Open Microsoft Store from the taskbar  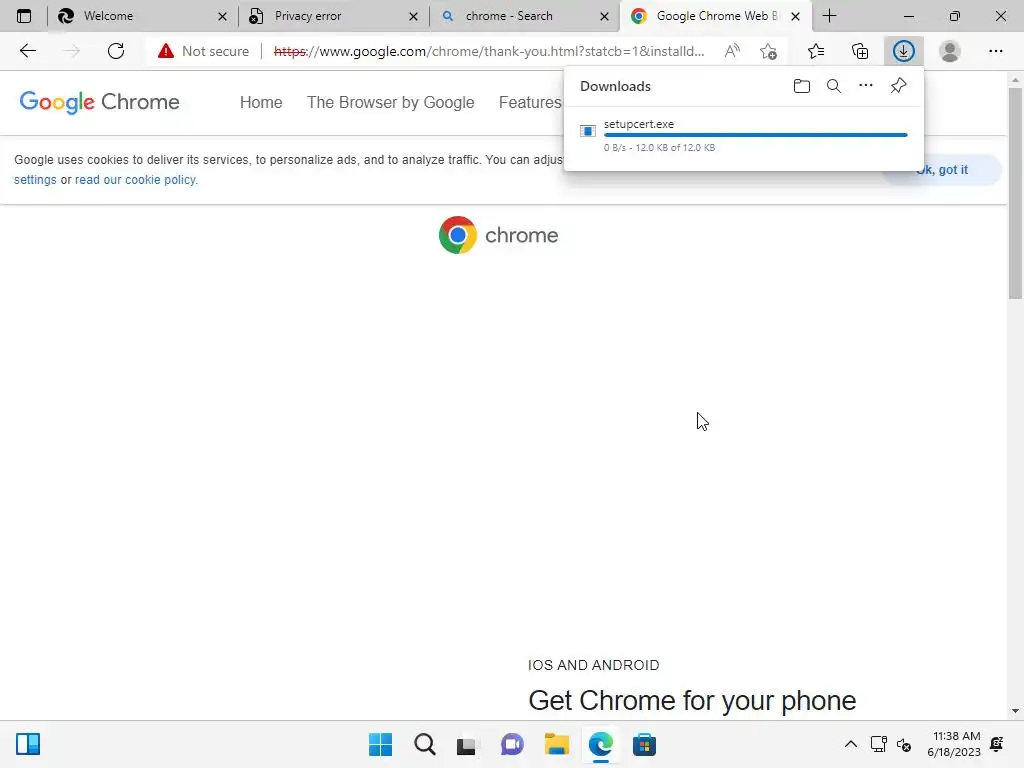(x=644, y=744)
